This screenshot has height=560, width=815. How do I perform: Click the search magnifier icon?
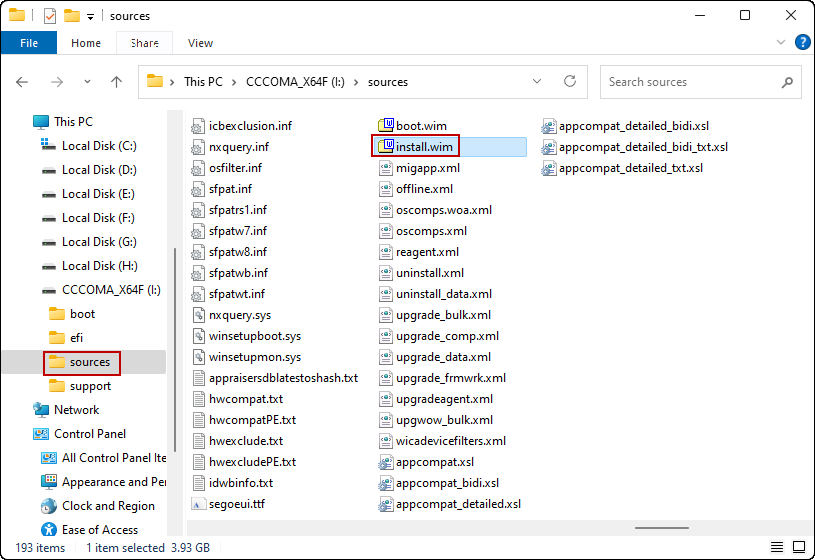787,82
